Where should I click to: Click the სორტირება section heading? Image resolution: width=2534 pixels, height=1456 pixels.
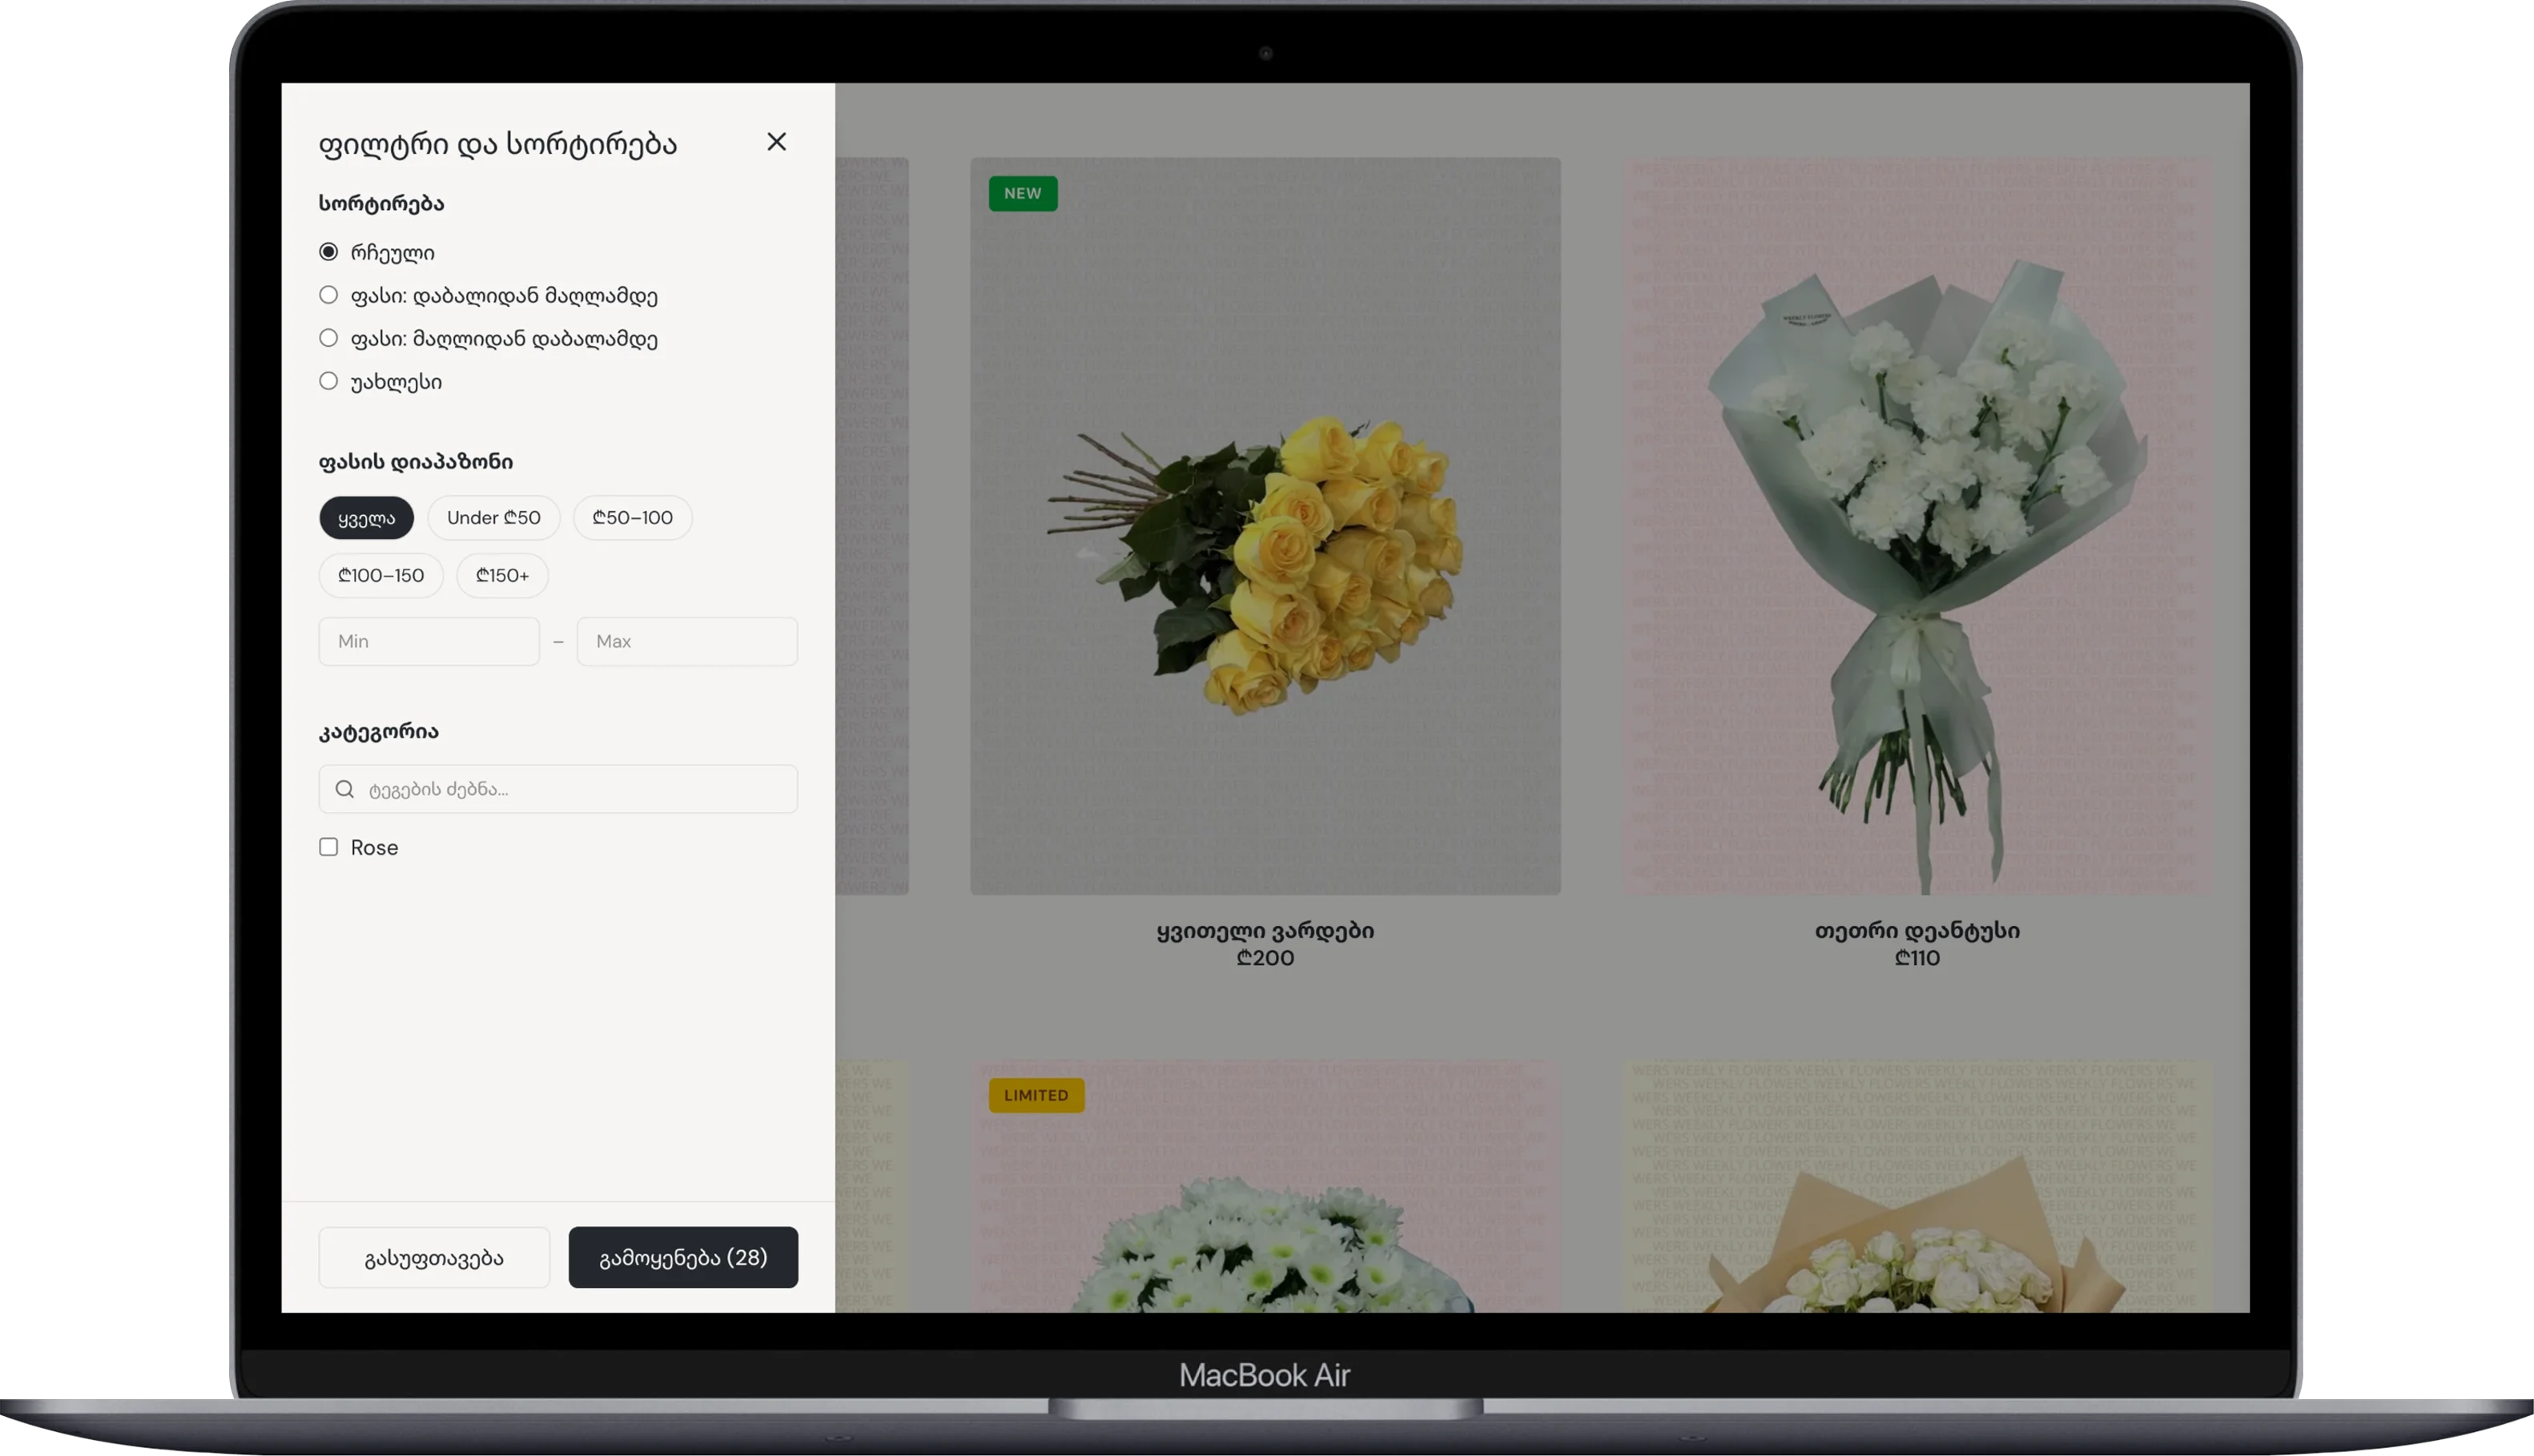click(x=381, y=204)
